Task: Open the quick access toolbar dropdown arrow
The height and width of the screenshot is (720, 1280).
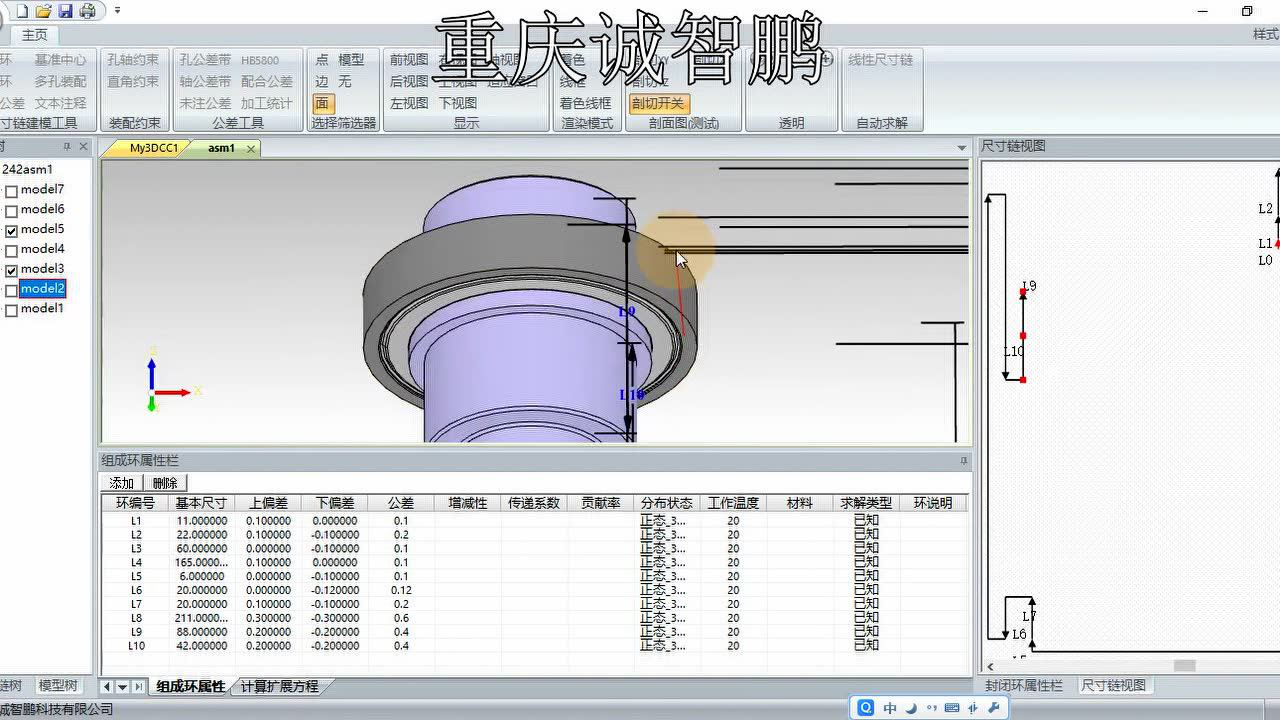Action: [117, 11]
